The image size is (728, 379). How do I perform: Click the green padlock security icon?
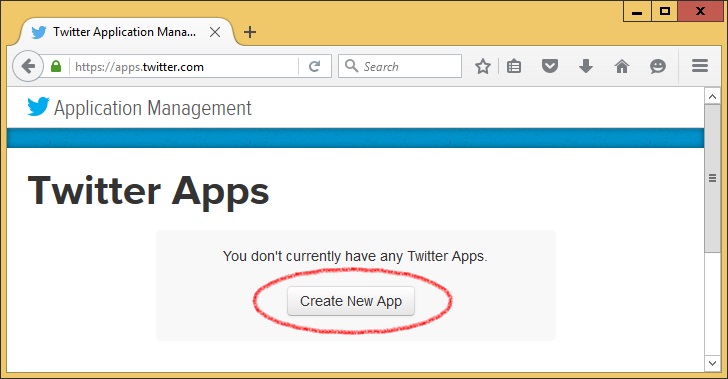coord(56,66)
